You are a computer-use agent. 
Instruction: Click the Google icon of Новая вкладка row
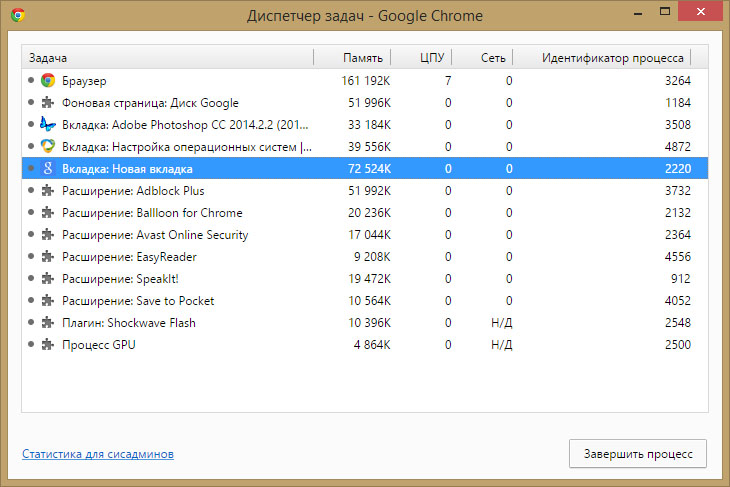pos(47,168)
